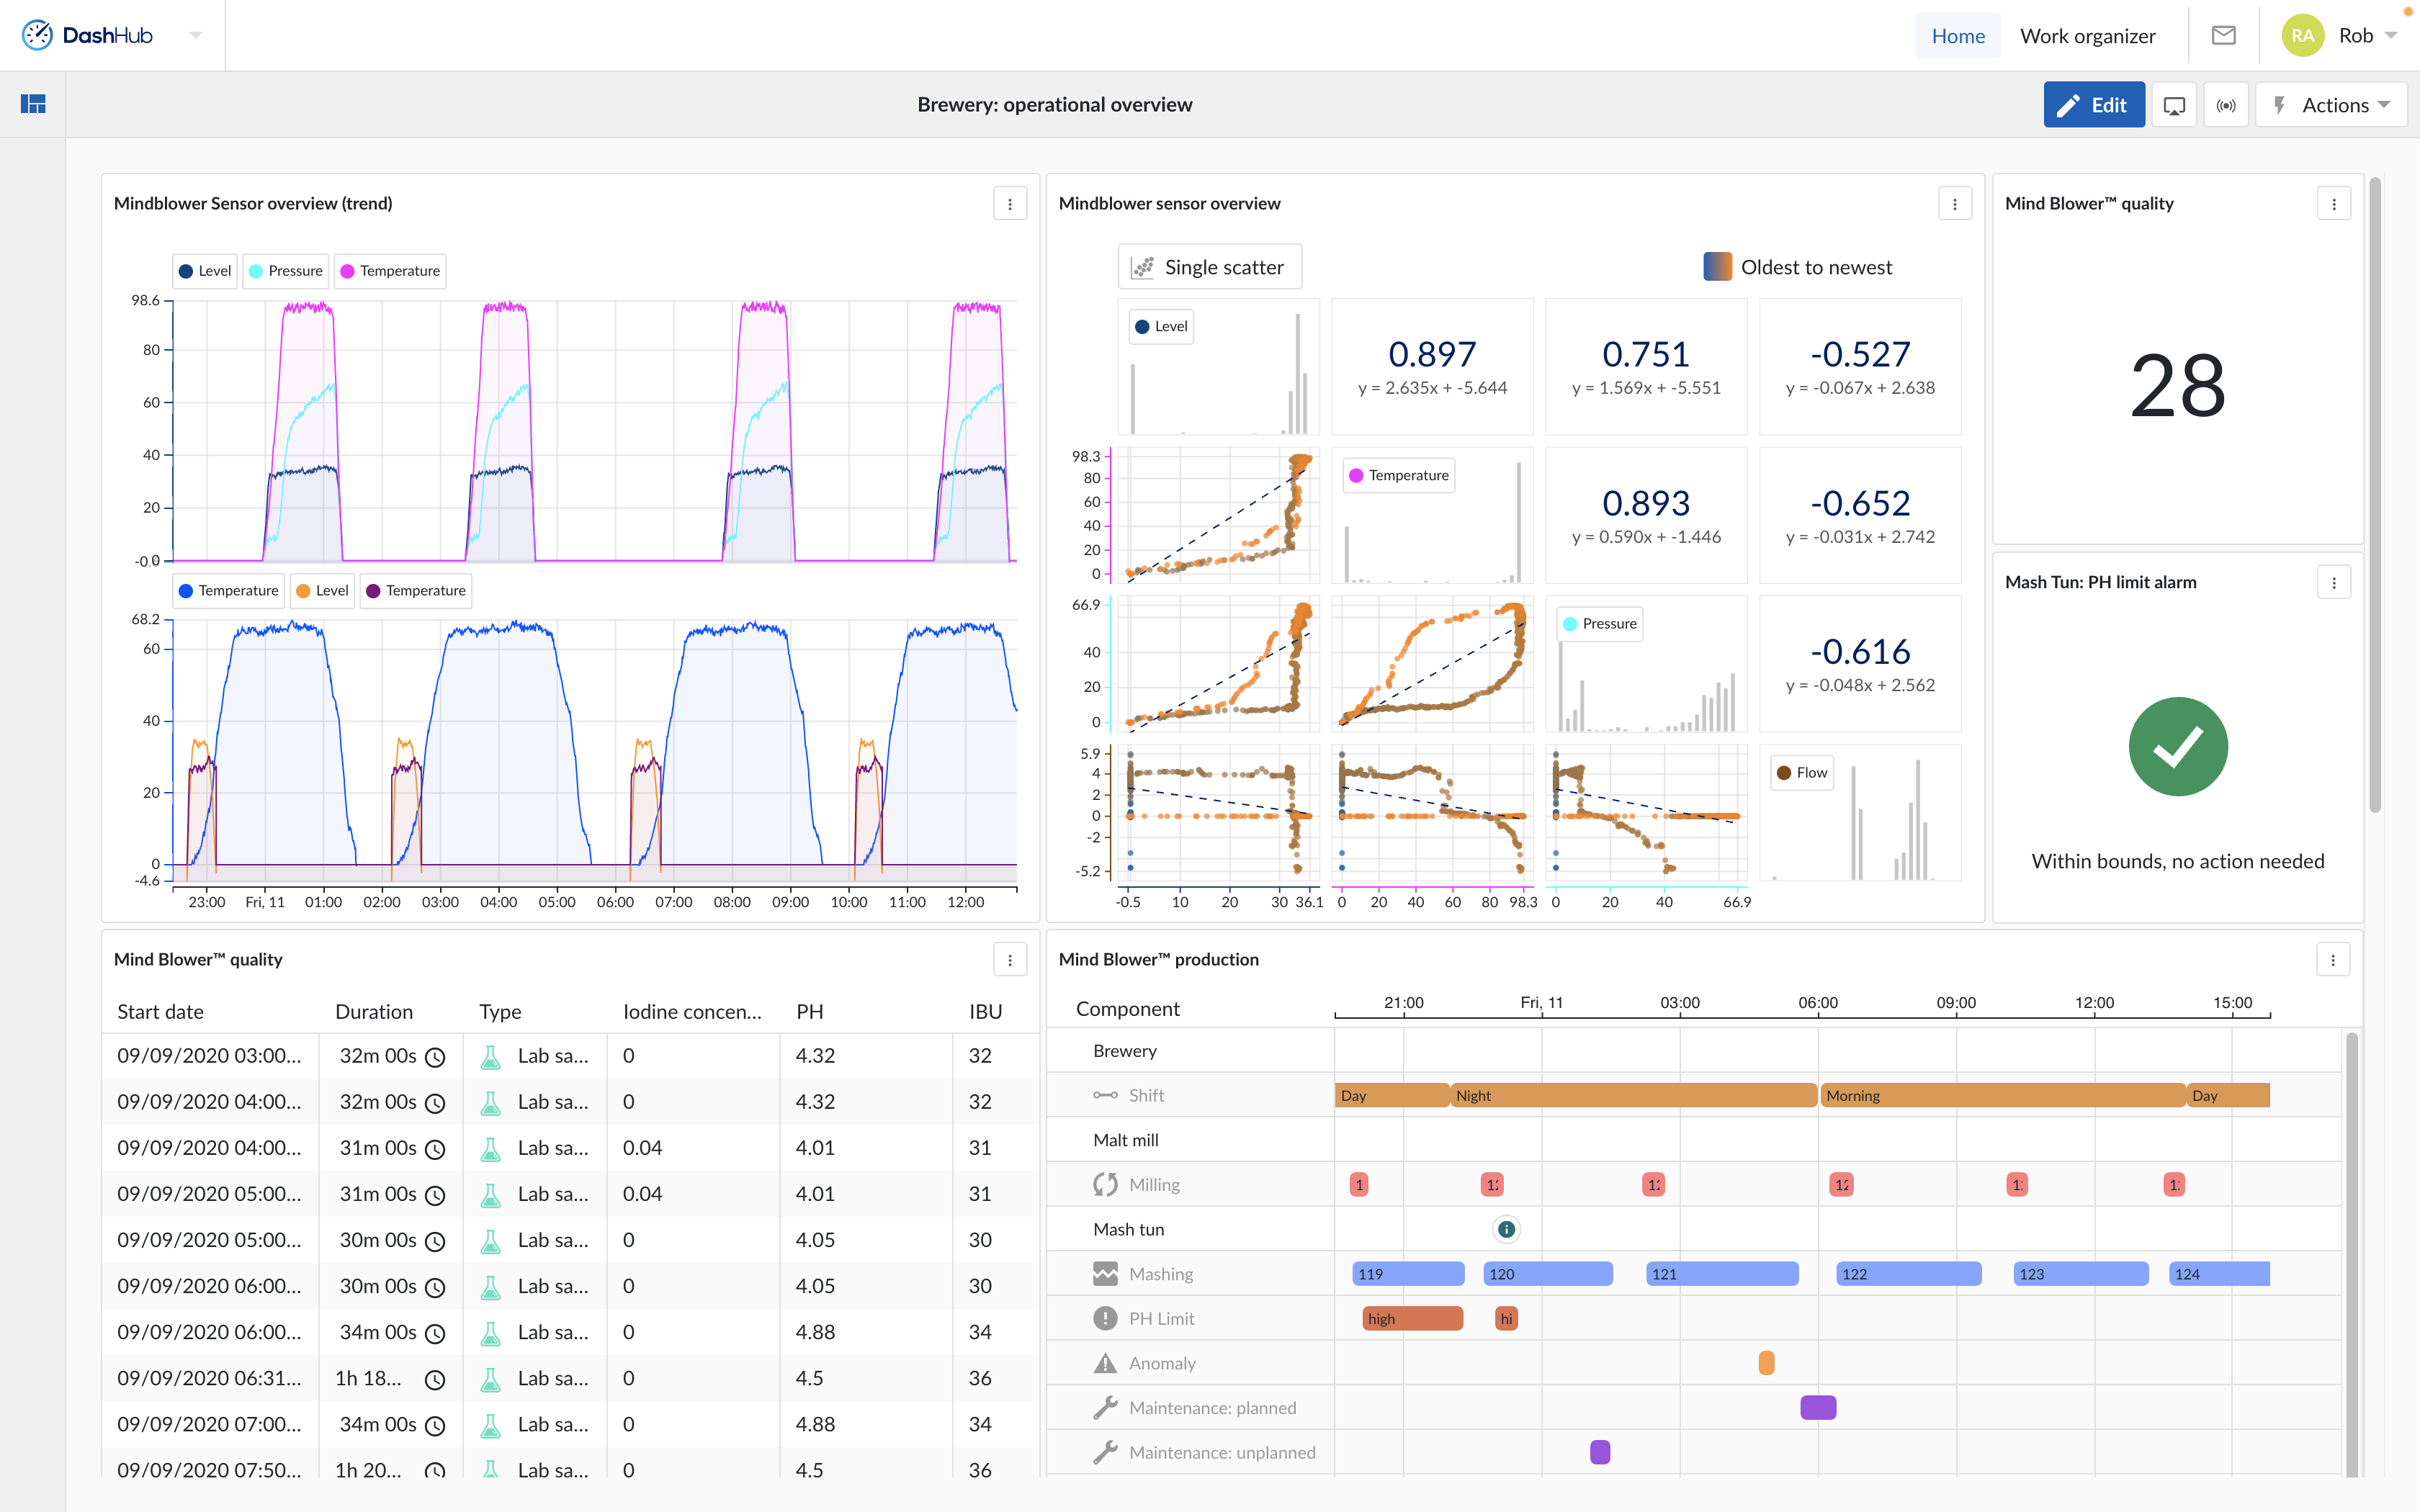Open Mindblower sensor overview panel menu
2420x1512 pixels.
1955,204
